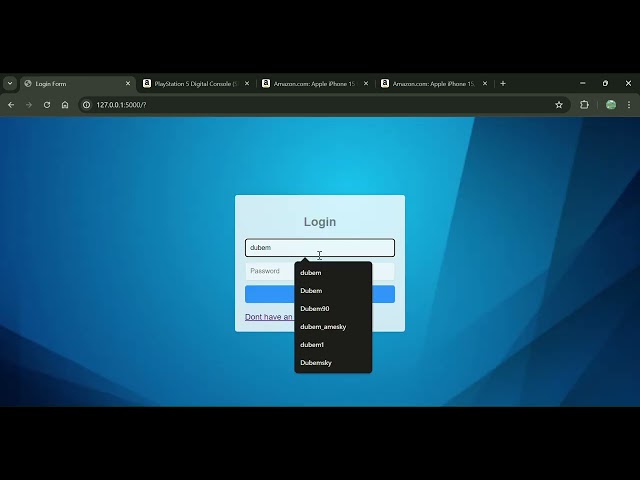Viewport: 640px width, 480px height.
Task: Click the Password input field
Action: (x=269, y=271)
